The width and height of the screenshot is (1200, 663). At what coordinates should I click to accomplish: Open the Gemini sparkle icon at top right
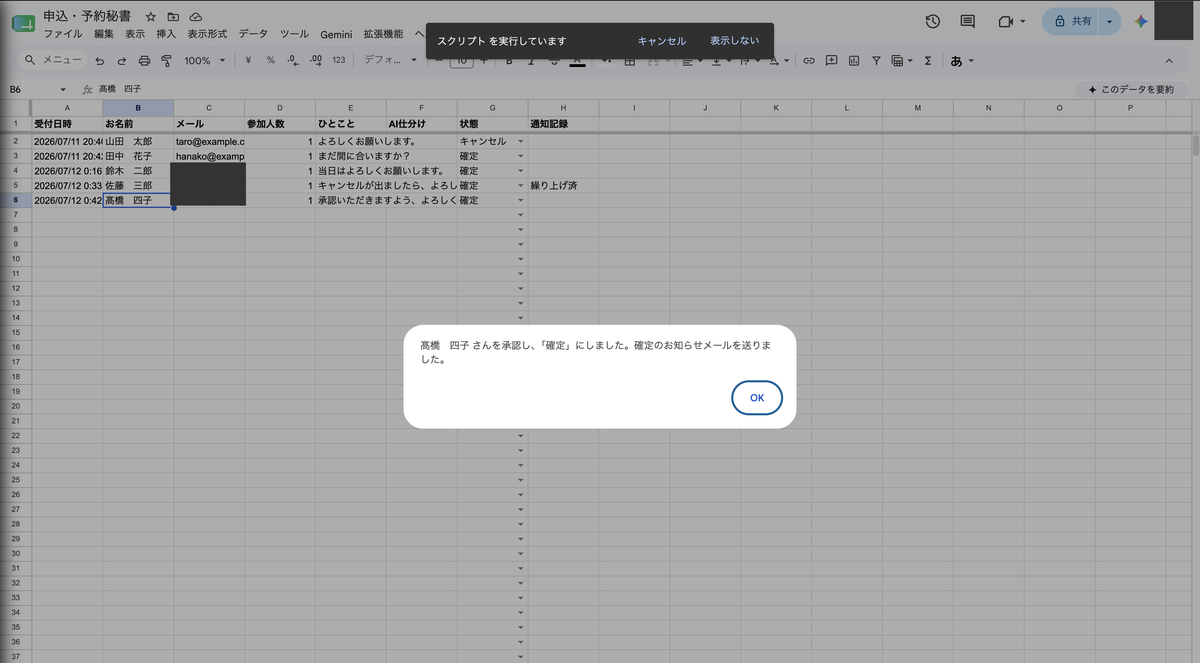click(x=1141, y=21)
